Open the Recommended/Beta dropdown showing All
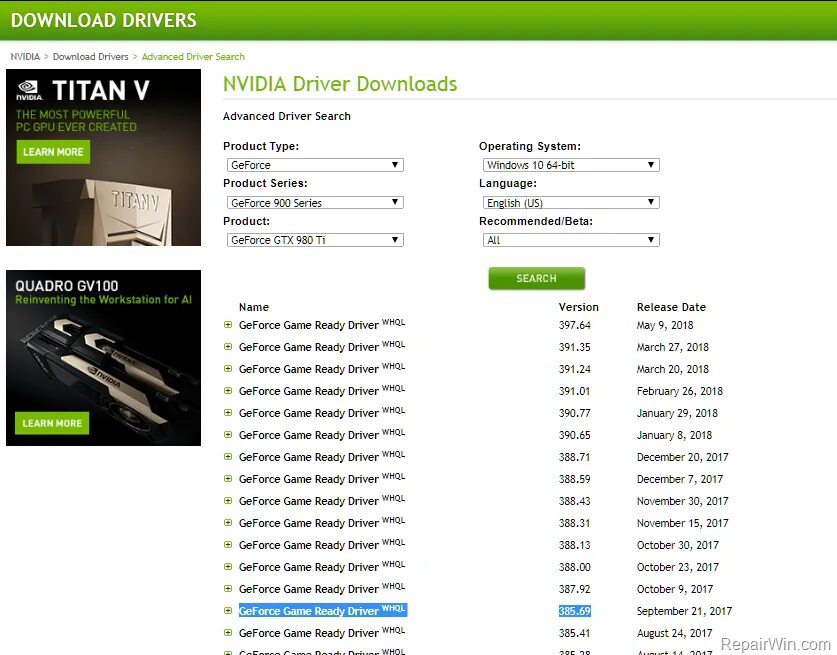Screen dimensions: 837x655 [x=571, y=240]
